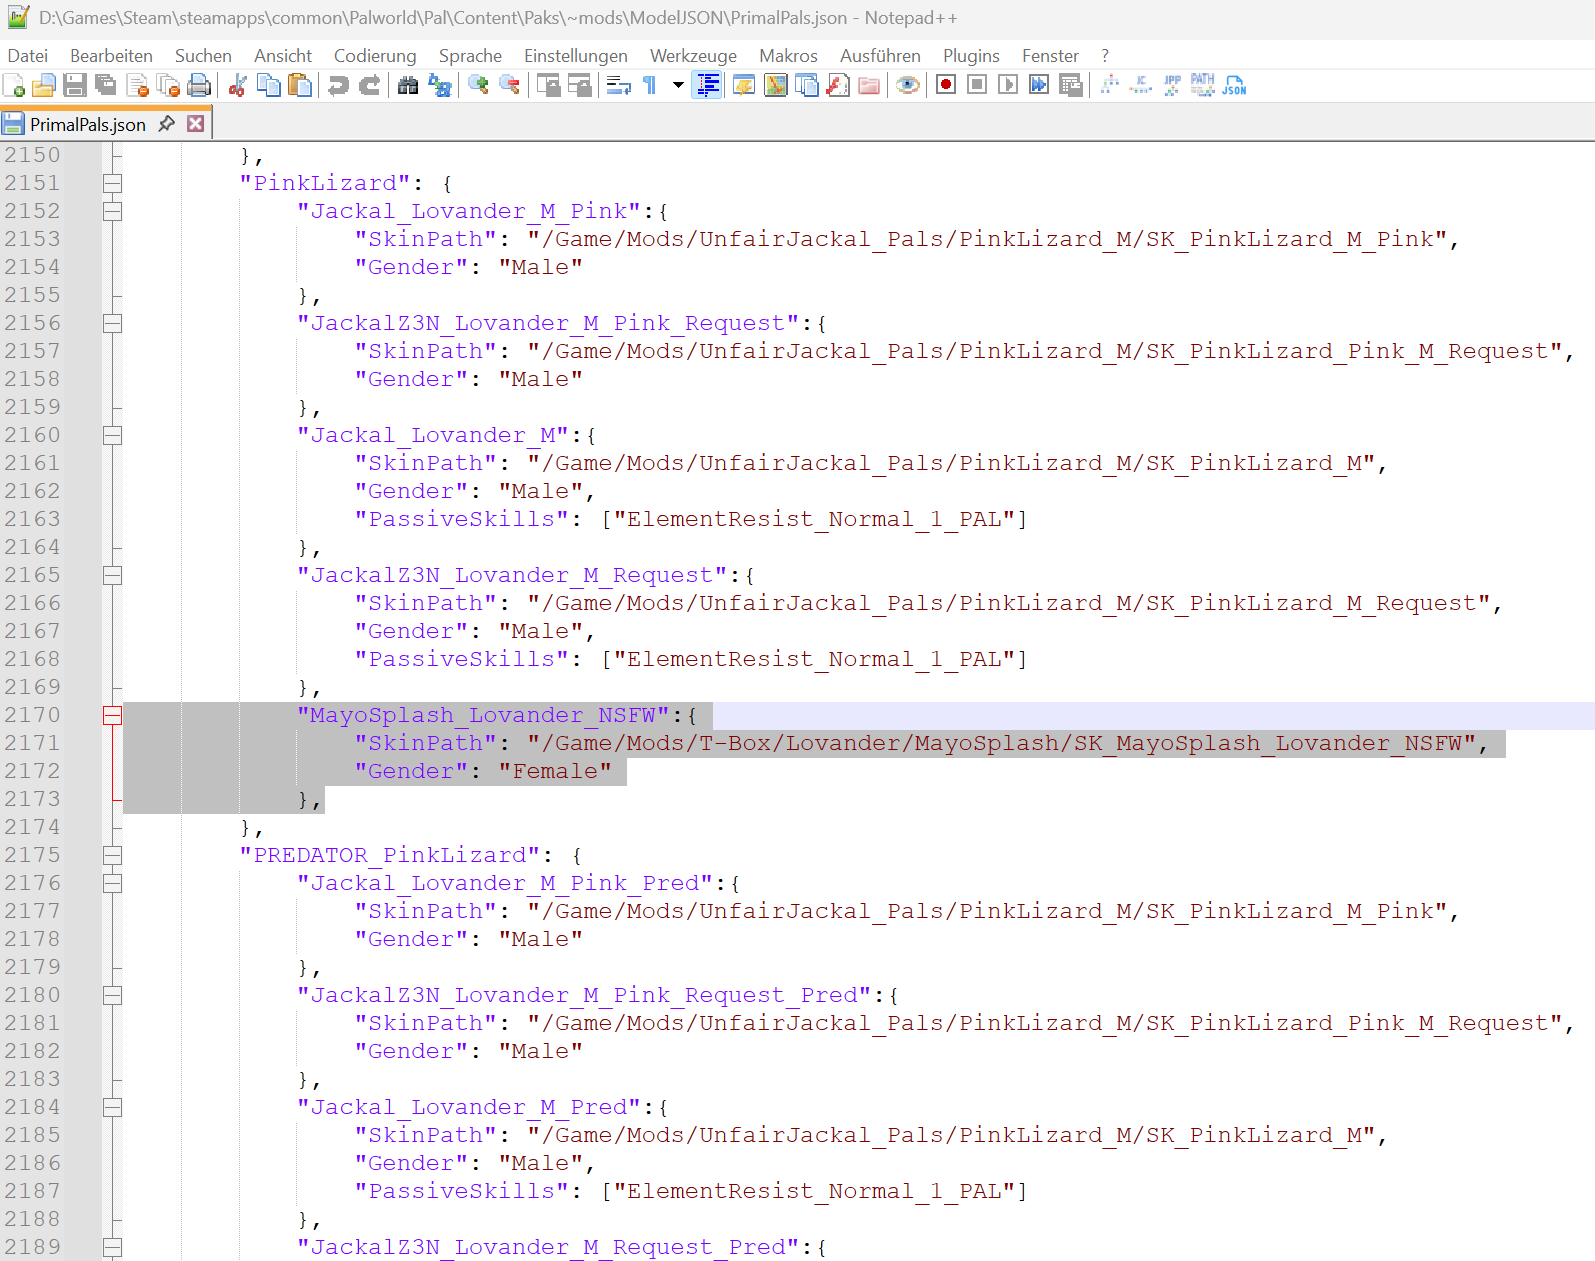Image resolution: width=1595 pixels, height=1261 pixels.
Task: Click the JSON plugin toolbar icon
Action: pos(1235,86)
